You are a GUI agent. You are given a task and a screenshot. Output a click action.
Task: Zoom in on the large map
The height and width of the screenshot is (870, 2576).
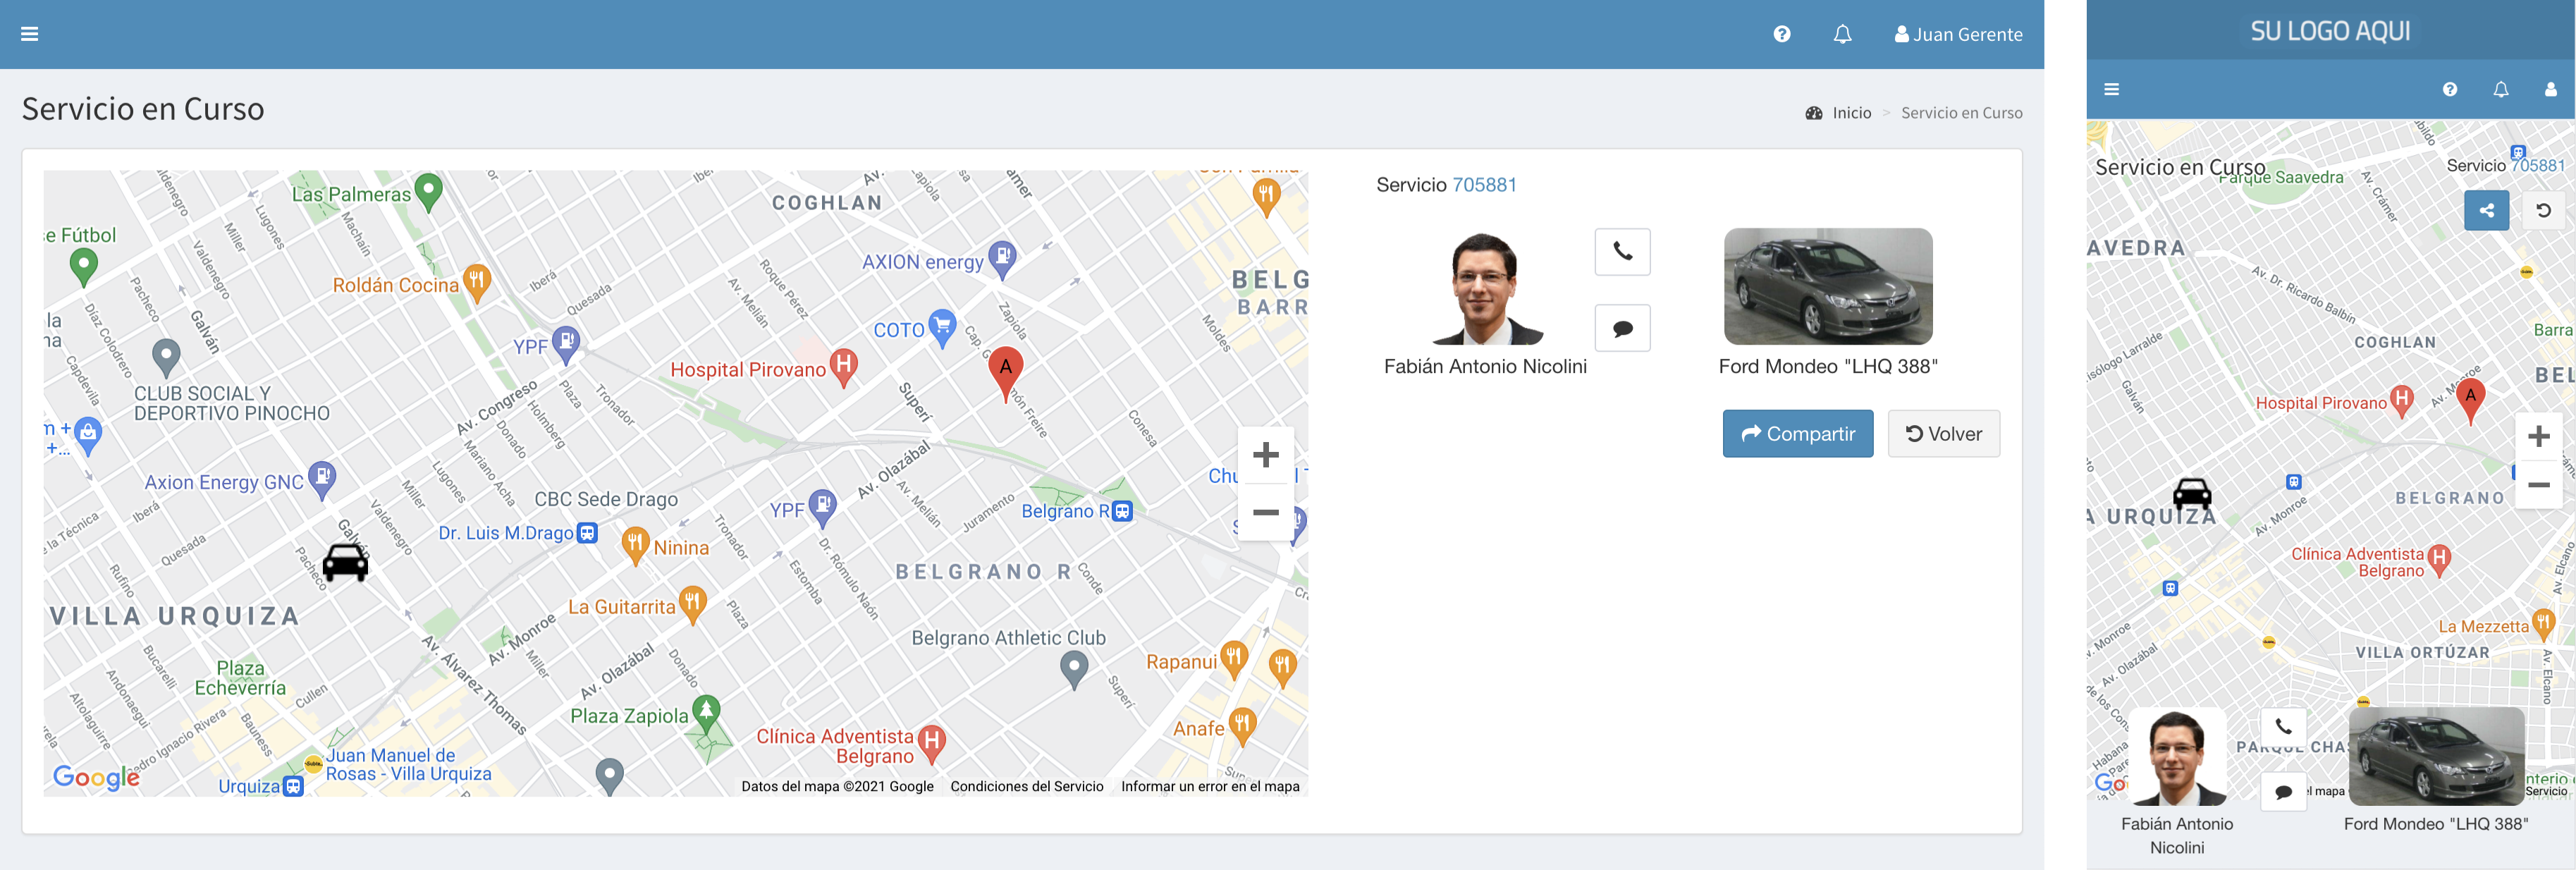[1265, 455]
